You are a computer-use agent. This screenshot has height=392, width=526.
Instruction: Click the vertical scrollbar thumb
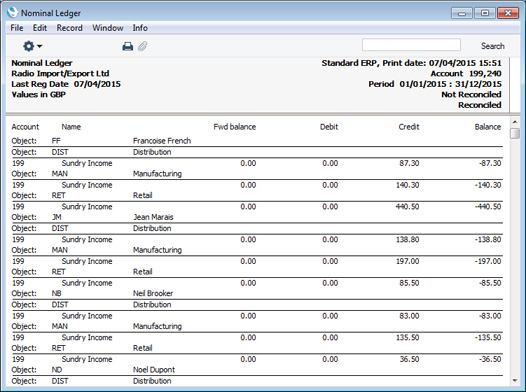coord(515,133)
